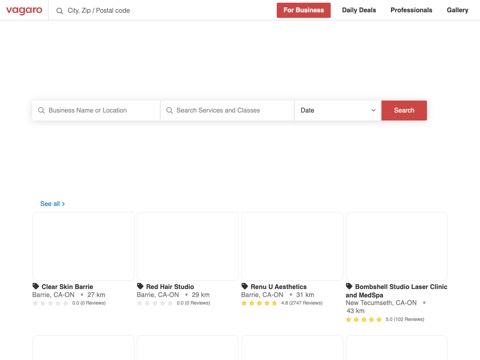The height and width of the screenshot is (360, 480).
Task: Click the '5.0 (102 Reviews)' text
Action: pyautogui.click(x=405, y=319)
